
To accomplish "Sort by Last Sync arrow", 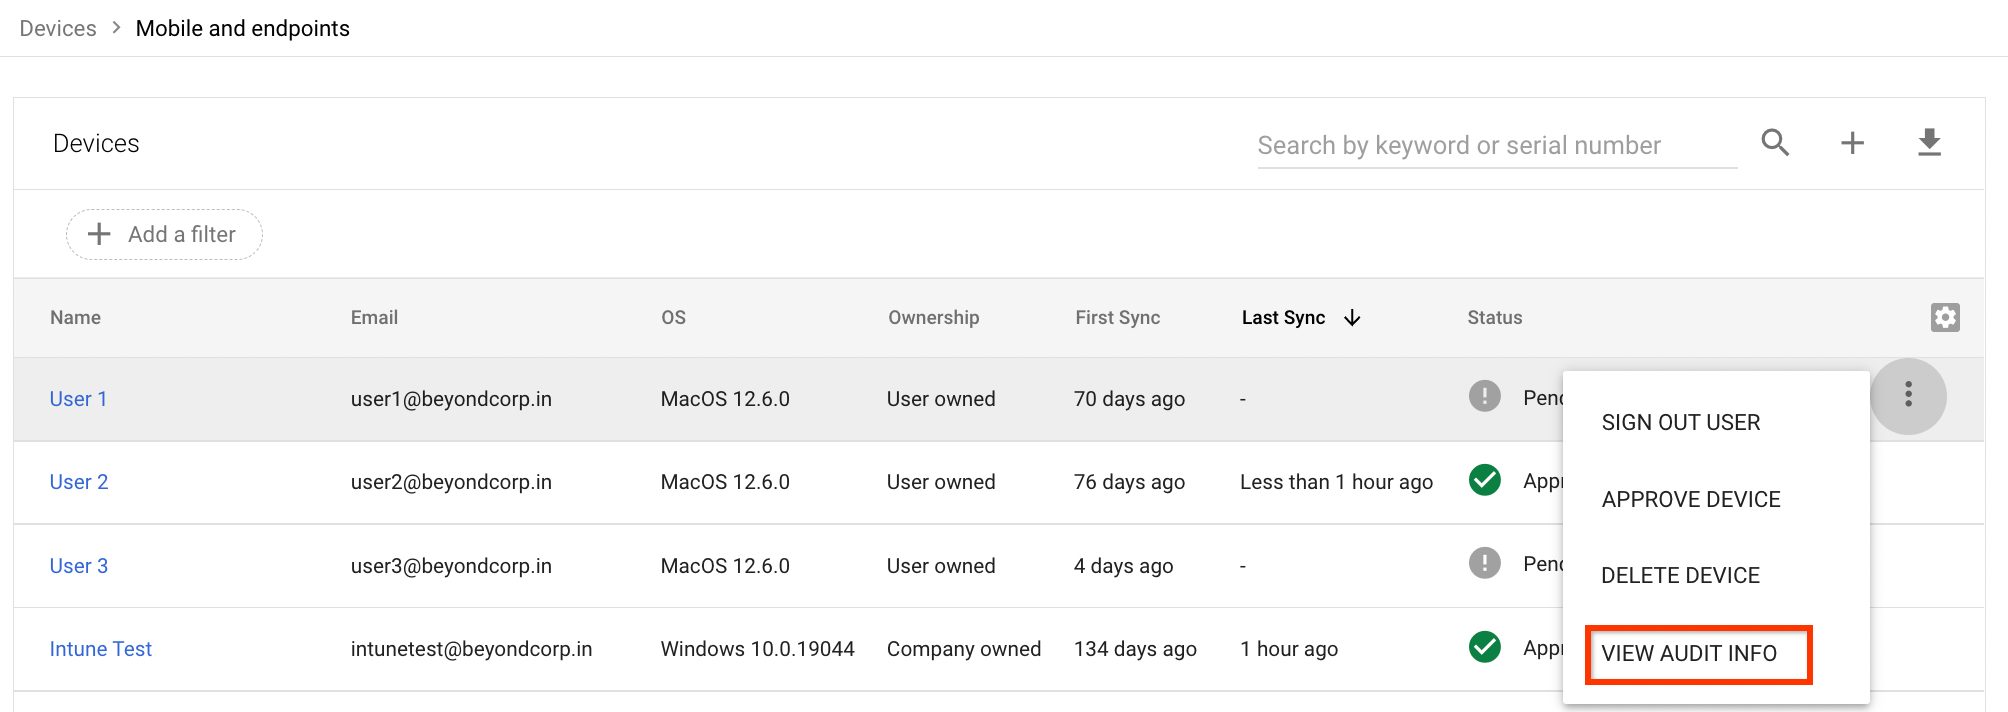I will click(x=1352, y=318).
